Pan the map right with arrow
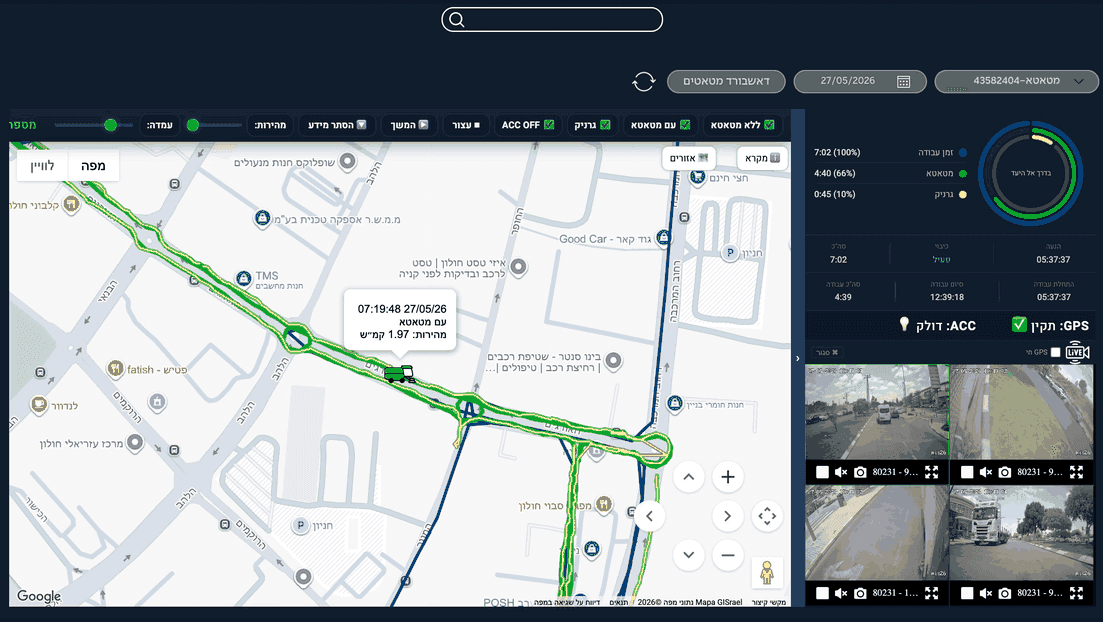This screenshot has height=622, width=1103. [x=727, y=516]
